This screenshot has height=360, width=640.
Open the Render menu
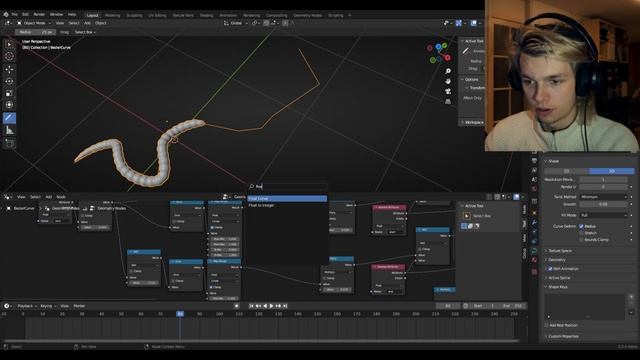pos(39,15)
